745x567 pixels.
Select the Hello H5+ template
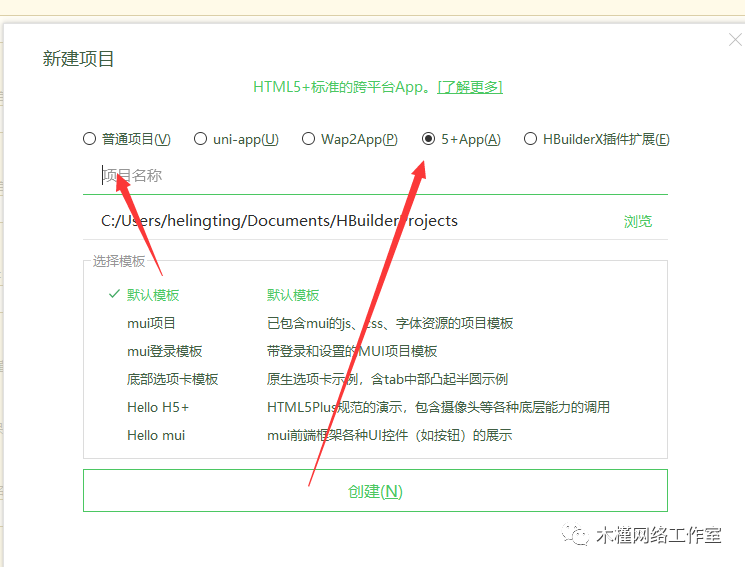point(158,407)
